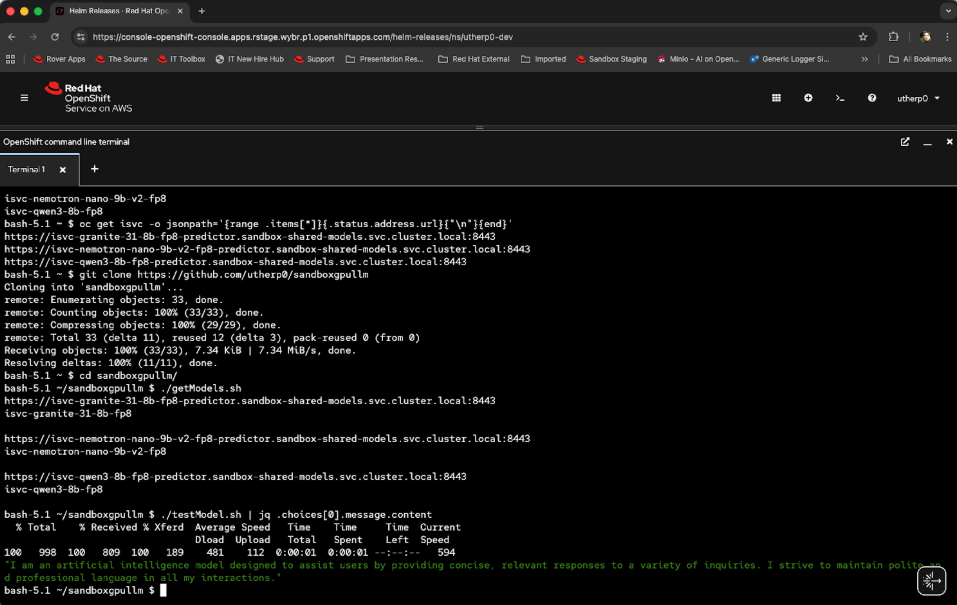Image resolution: width=957 pixels, height=605 pixels.
Task: Click the Red Hat OpenShift logo
Action: 87,98
